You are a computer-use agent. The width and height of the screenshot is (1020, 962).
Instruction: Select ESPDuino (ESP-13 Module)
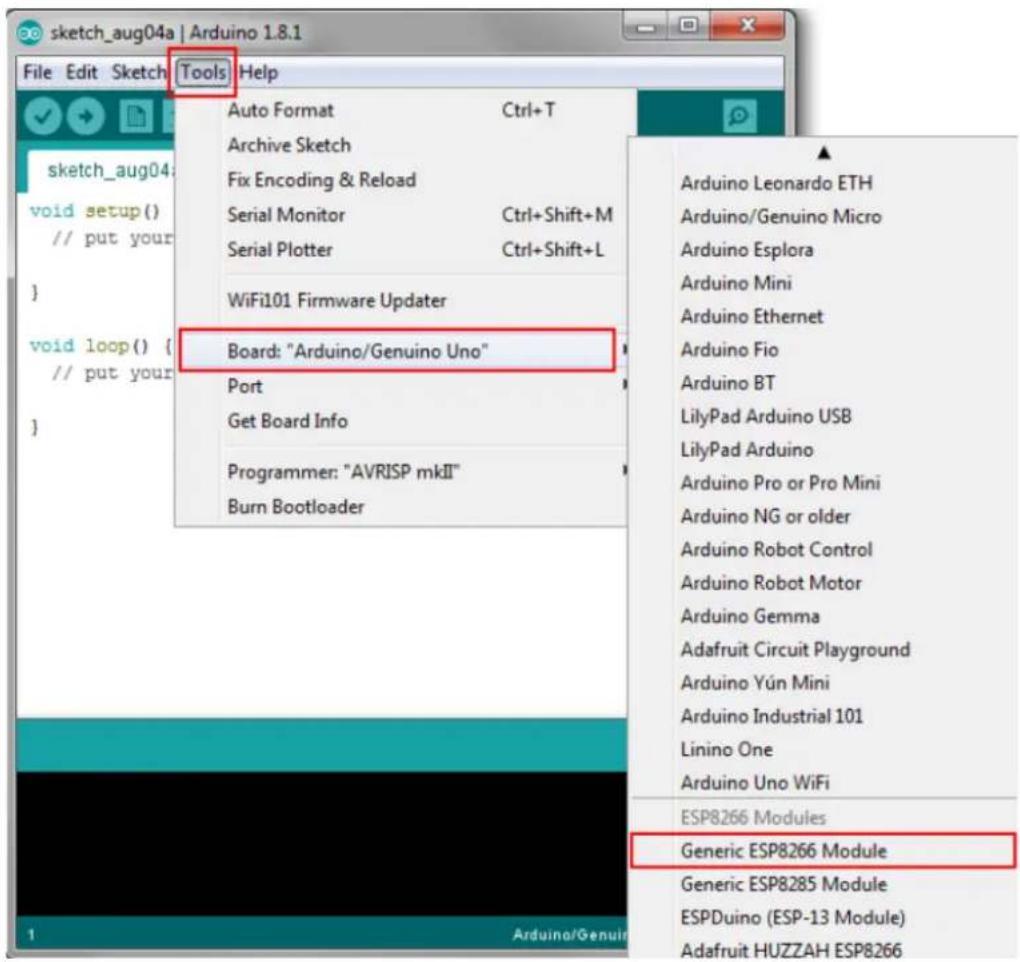[824, 918]
